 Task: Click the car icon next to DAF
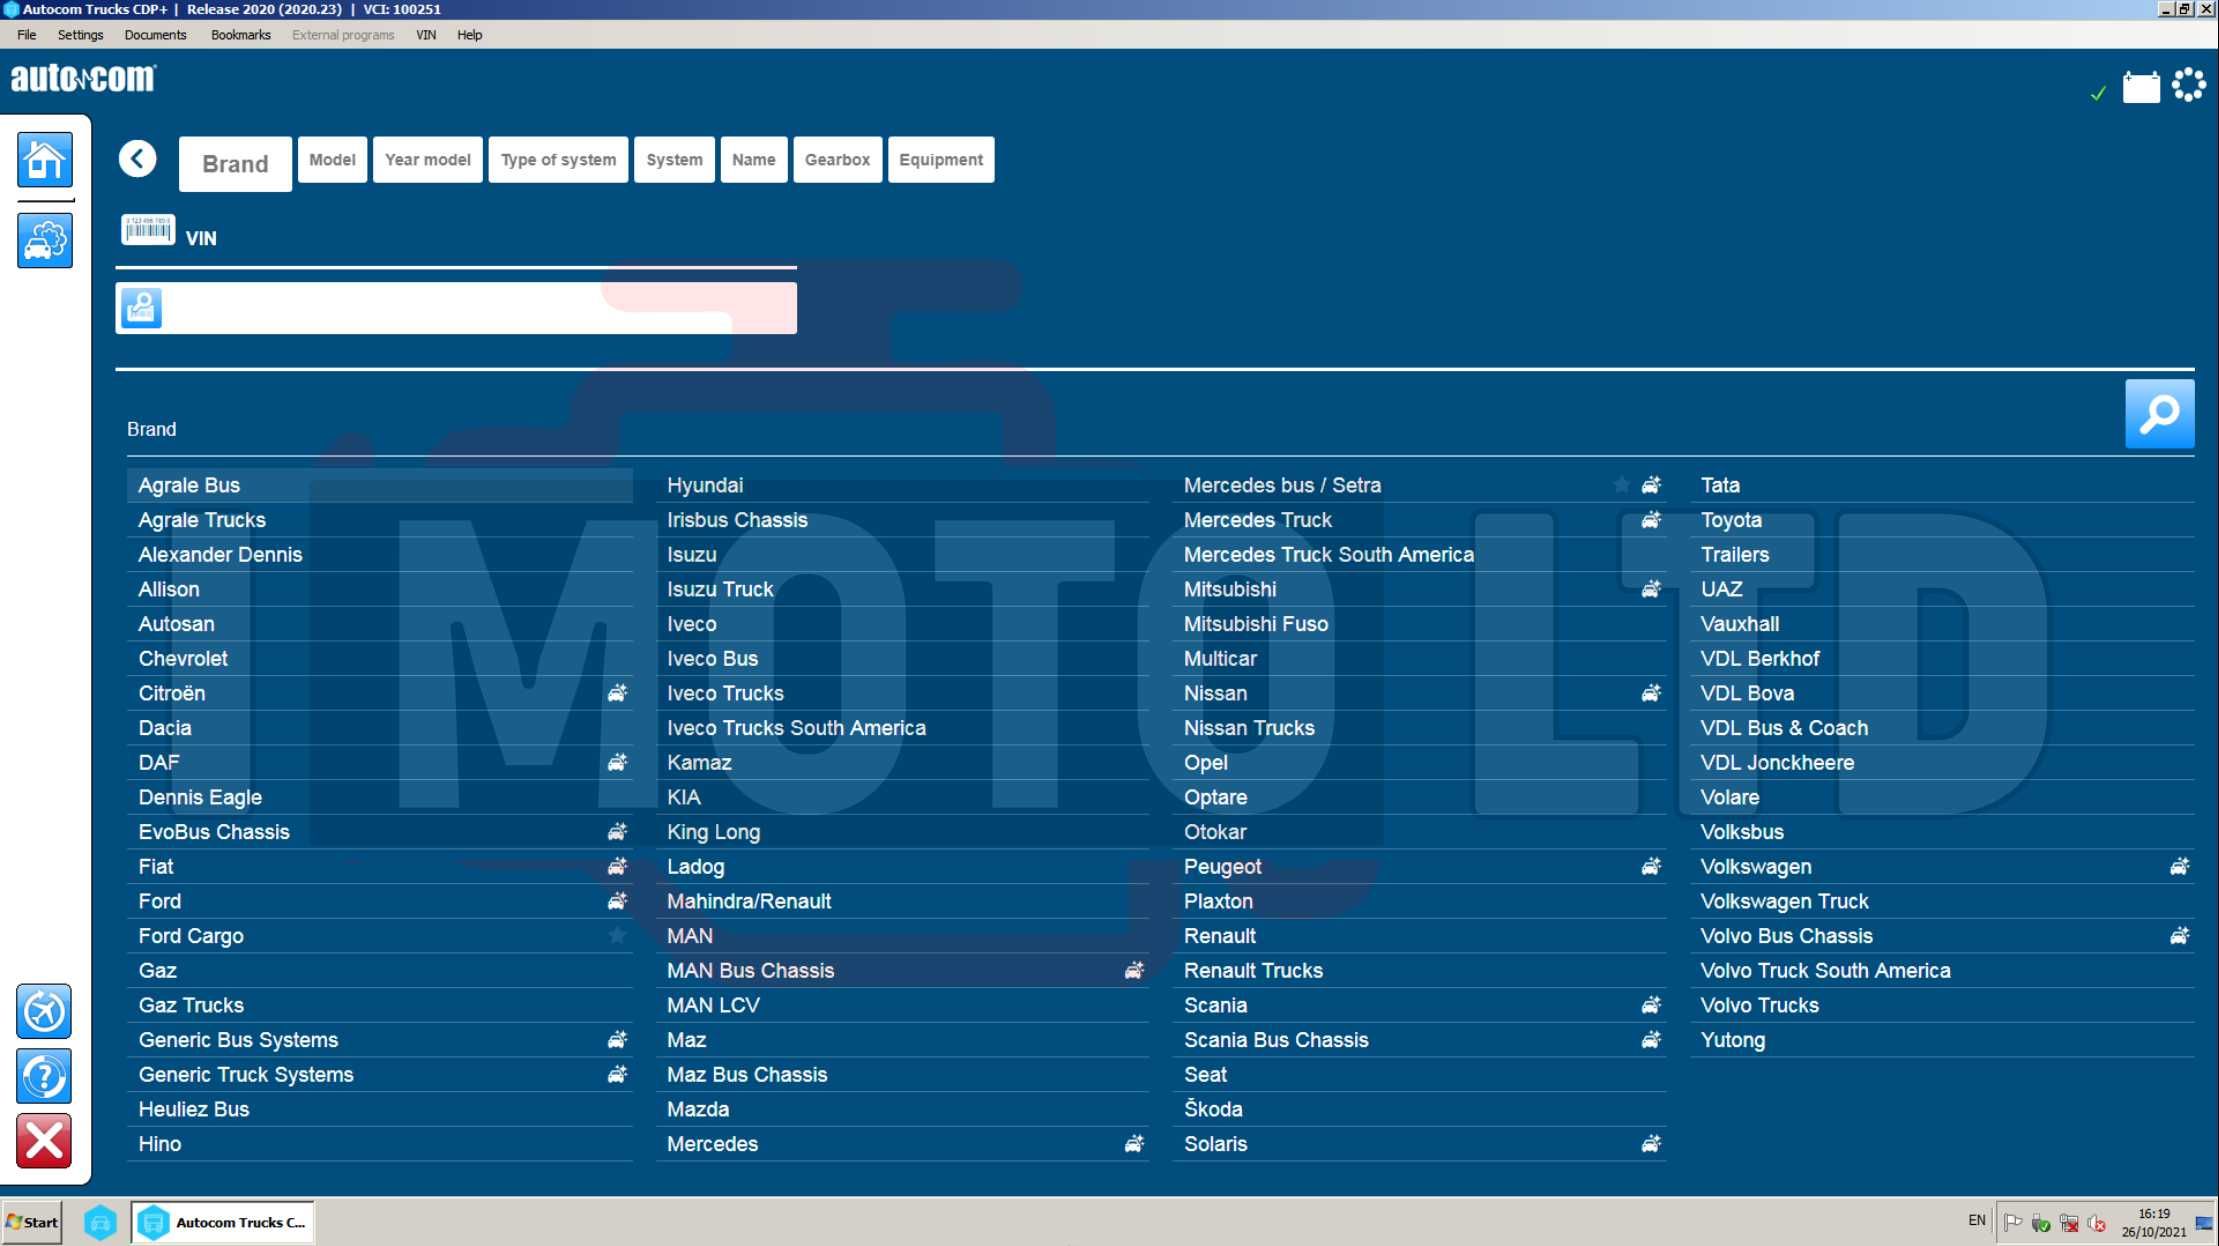pyautogui.click(x=618, y=762)
